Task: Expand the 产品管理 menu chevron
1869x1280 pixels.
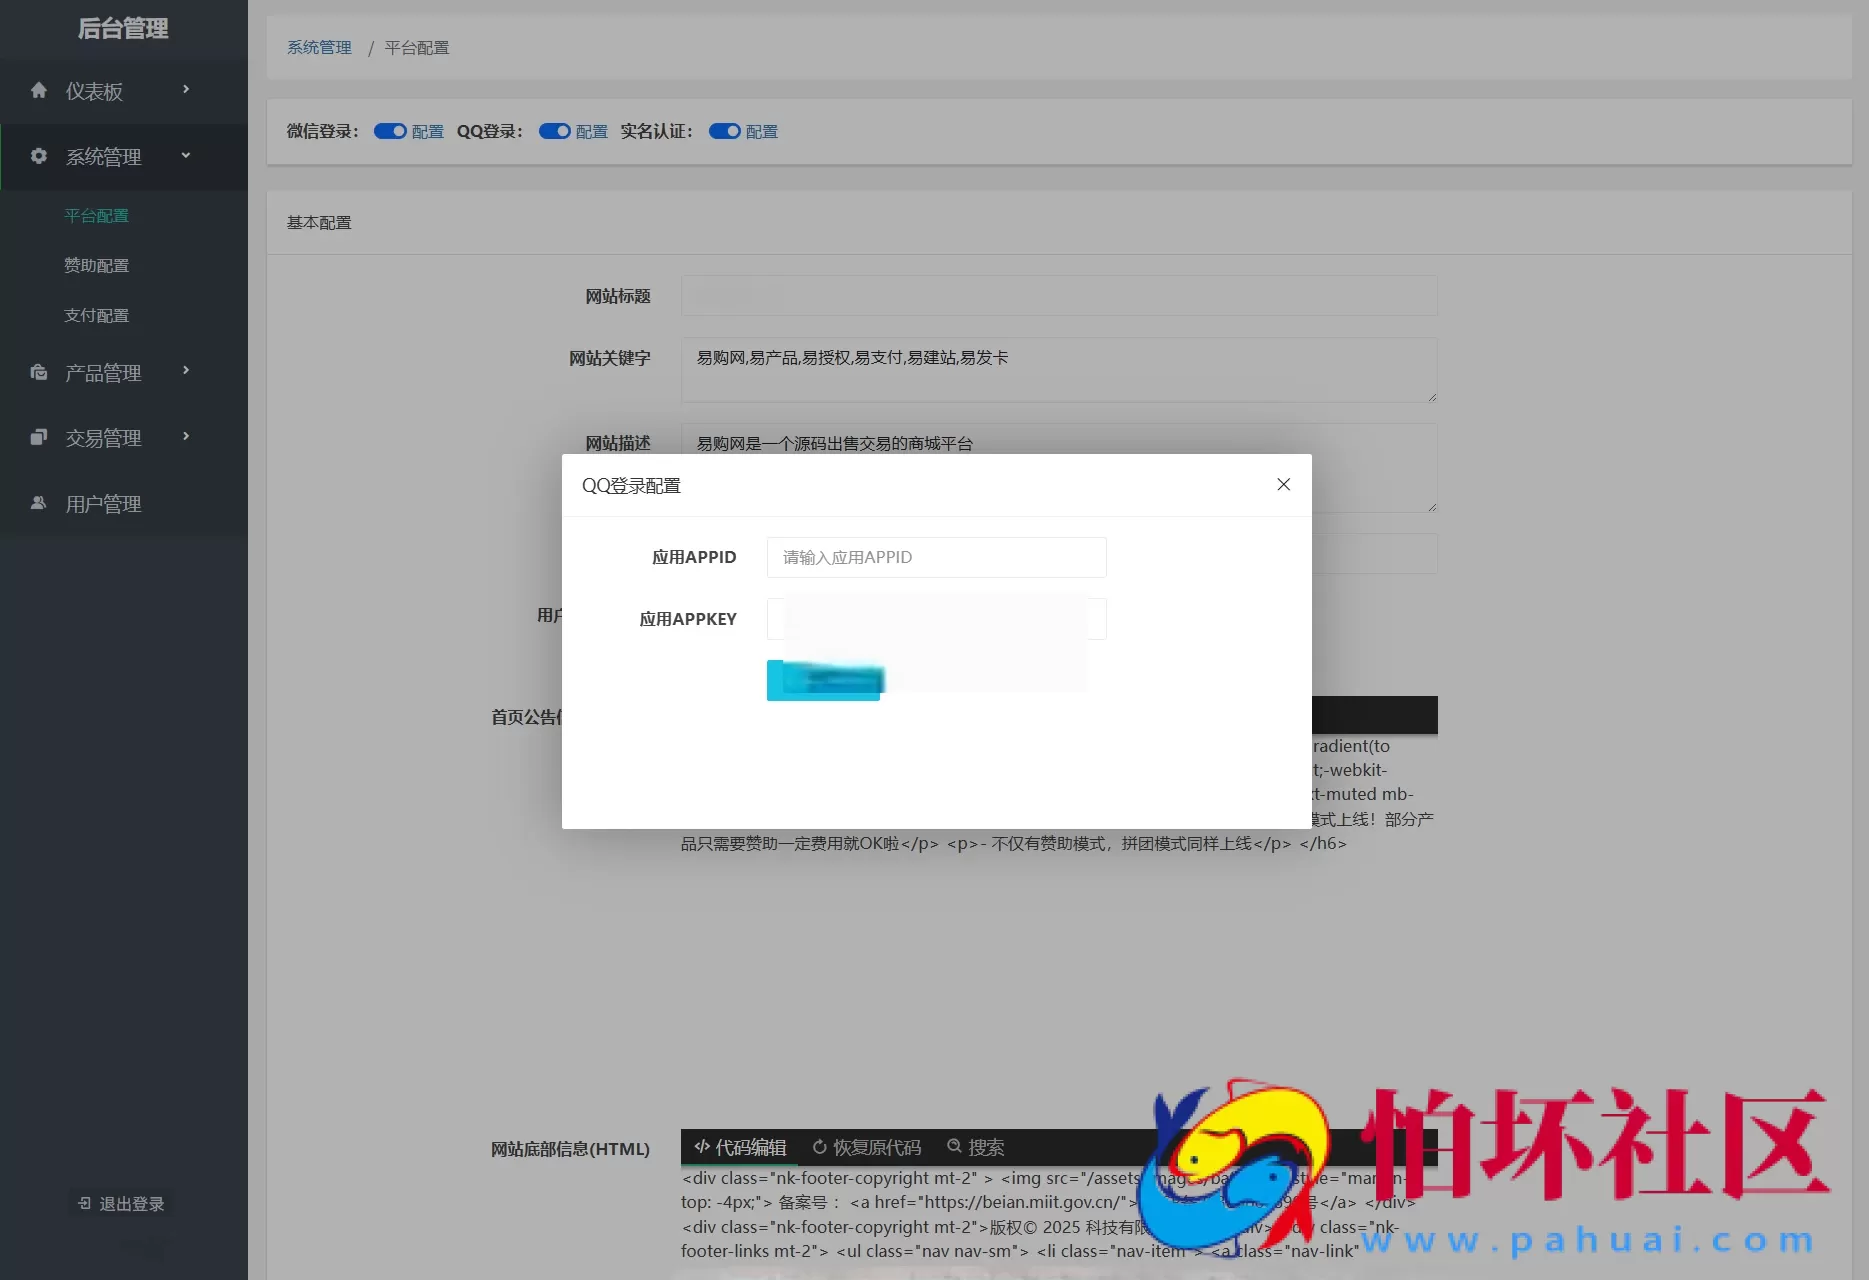Action: 186,371
